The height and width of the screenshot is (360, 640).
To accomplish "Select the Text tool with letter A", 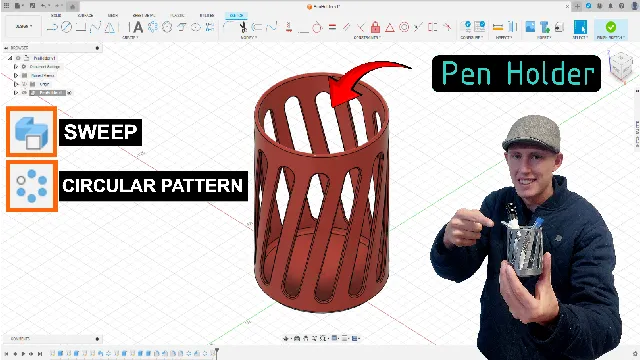I will click(x=138, y=27).
